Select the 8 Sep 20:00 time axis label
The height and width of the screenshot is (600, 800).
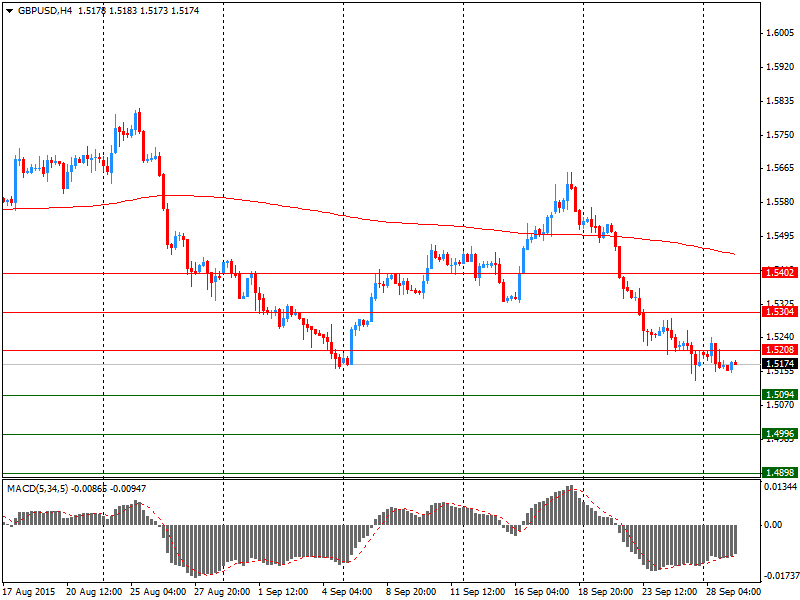click(x=411, y=592)
